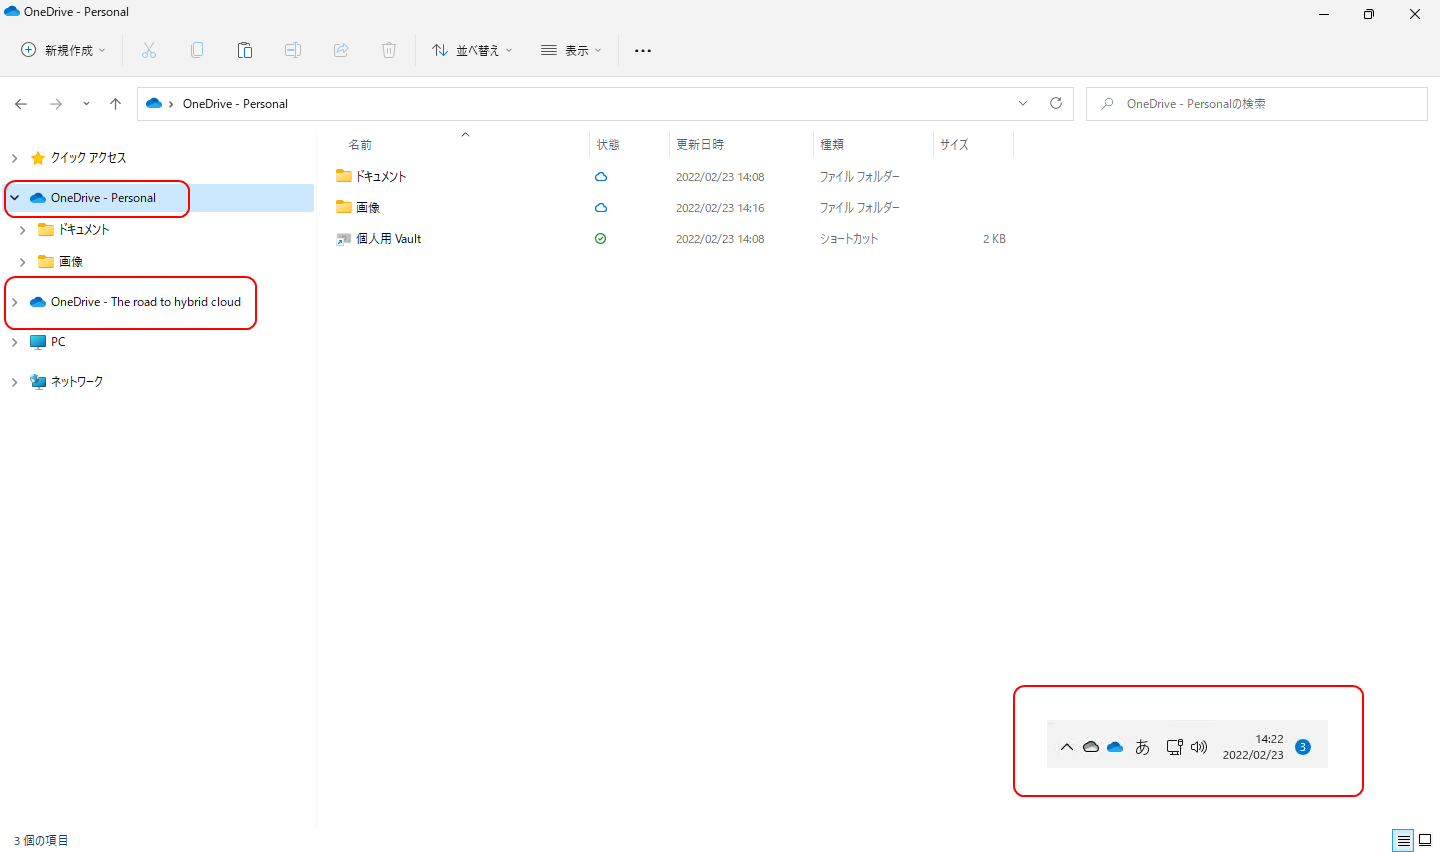Expand OneDrive - The road to hybrid cloud

14,302
